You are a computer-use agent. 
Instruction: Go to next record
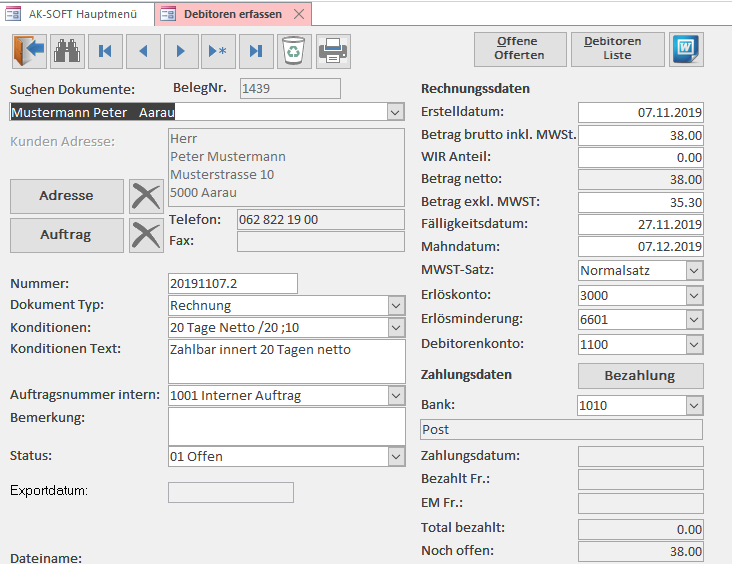pyautogui.click(x=181, y=51)
